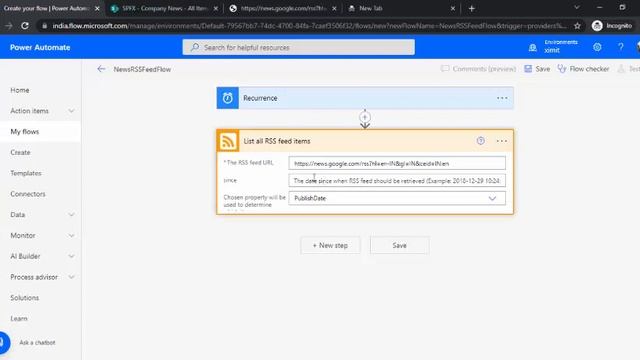
Task: Click the Power Automate title
Action: point(40,47)
